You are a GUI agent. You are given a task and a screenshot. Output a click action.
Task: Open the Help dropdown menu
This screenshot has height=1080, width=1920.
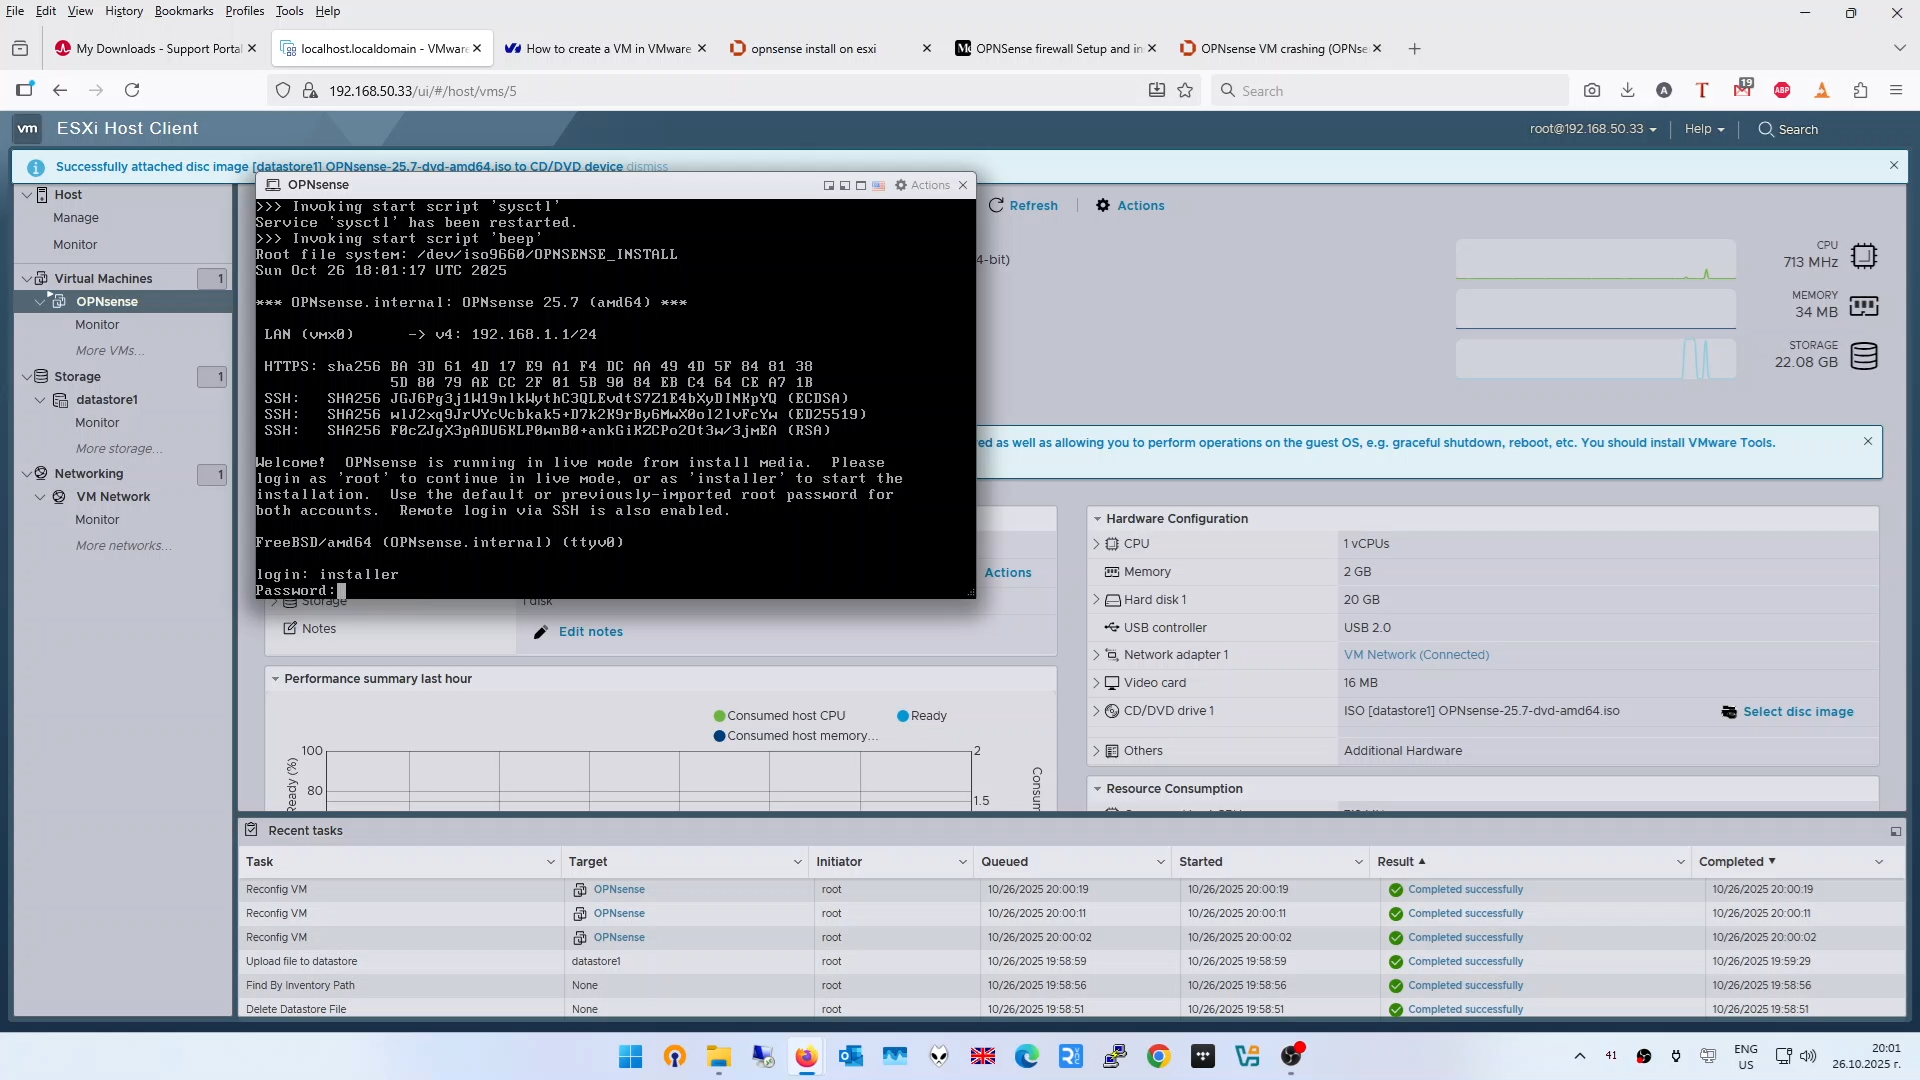pyautogui.click(x=1704, y=130)
